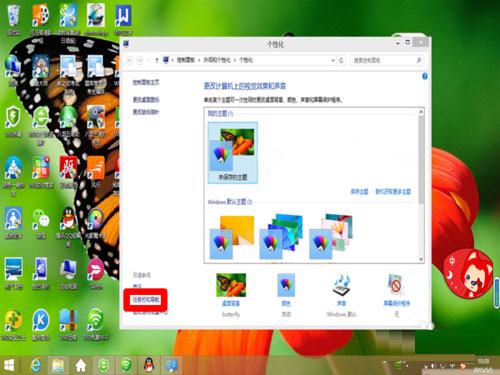Expand the chevron after 外观和个性化 in the breadcrumb

click(235, 60)
